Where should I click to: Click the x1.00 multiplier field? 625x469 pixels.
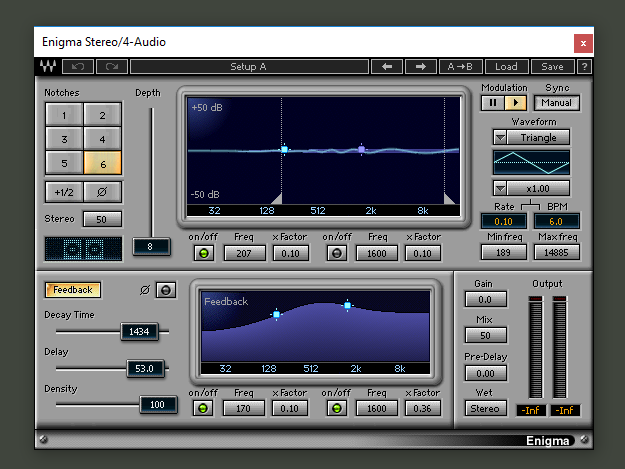coord(538,188)
